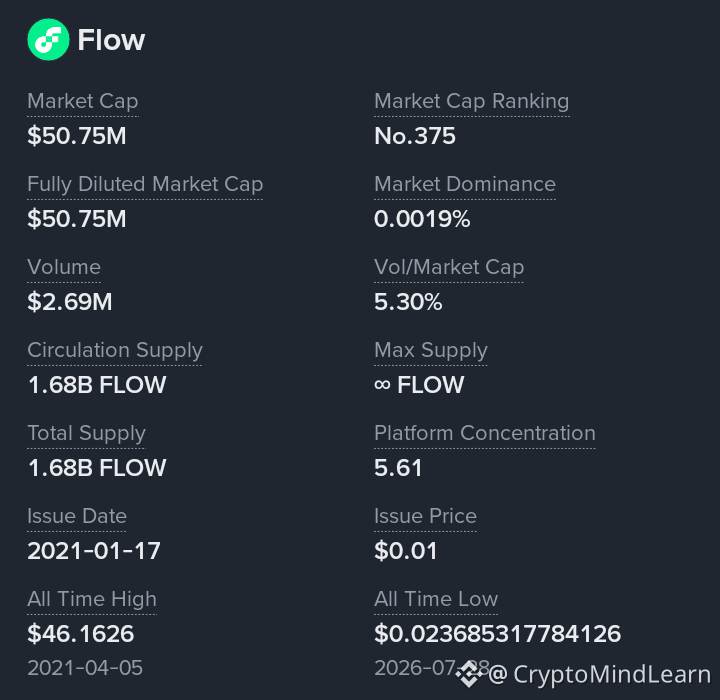Select the No.375 ranking value
This screenshot has width=720, height=700.
click(415, 136)
